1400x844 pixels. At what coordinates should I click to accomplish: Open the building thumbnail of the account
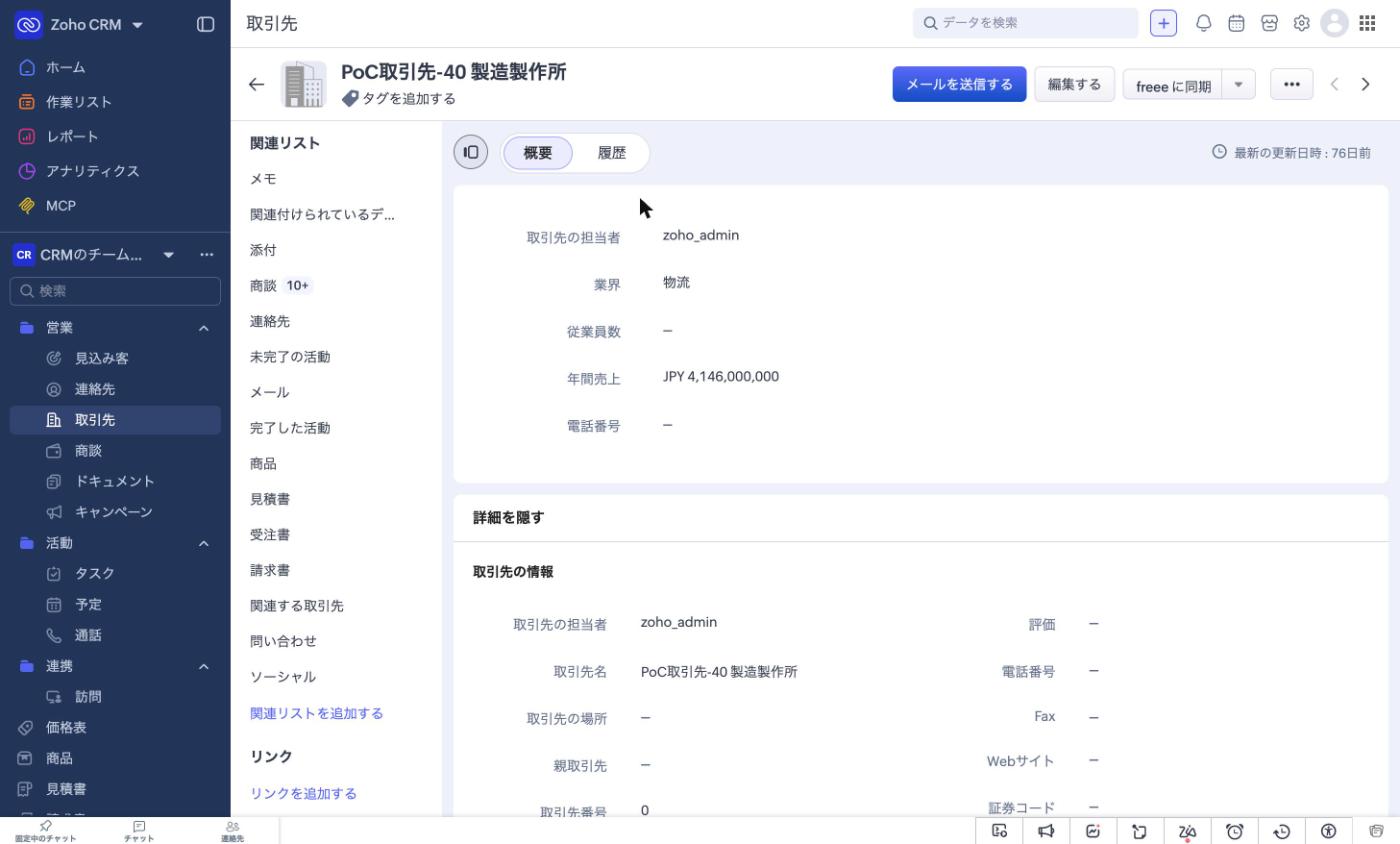tap(304, 85)
